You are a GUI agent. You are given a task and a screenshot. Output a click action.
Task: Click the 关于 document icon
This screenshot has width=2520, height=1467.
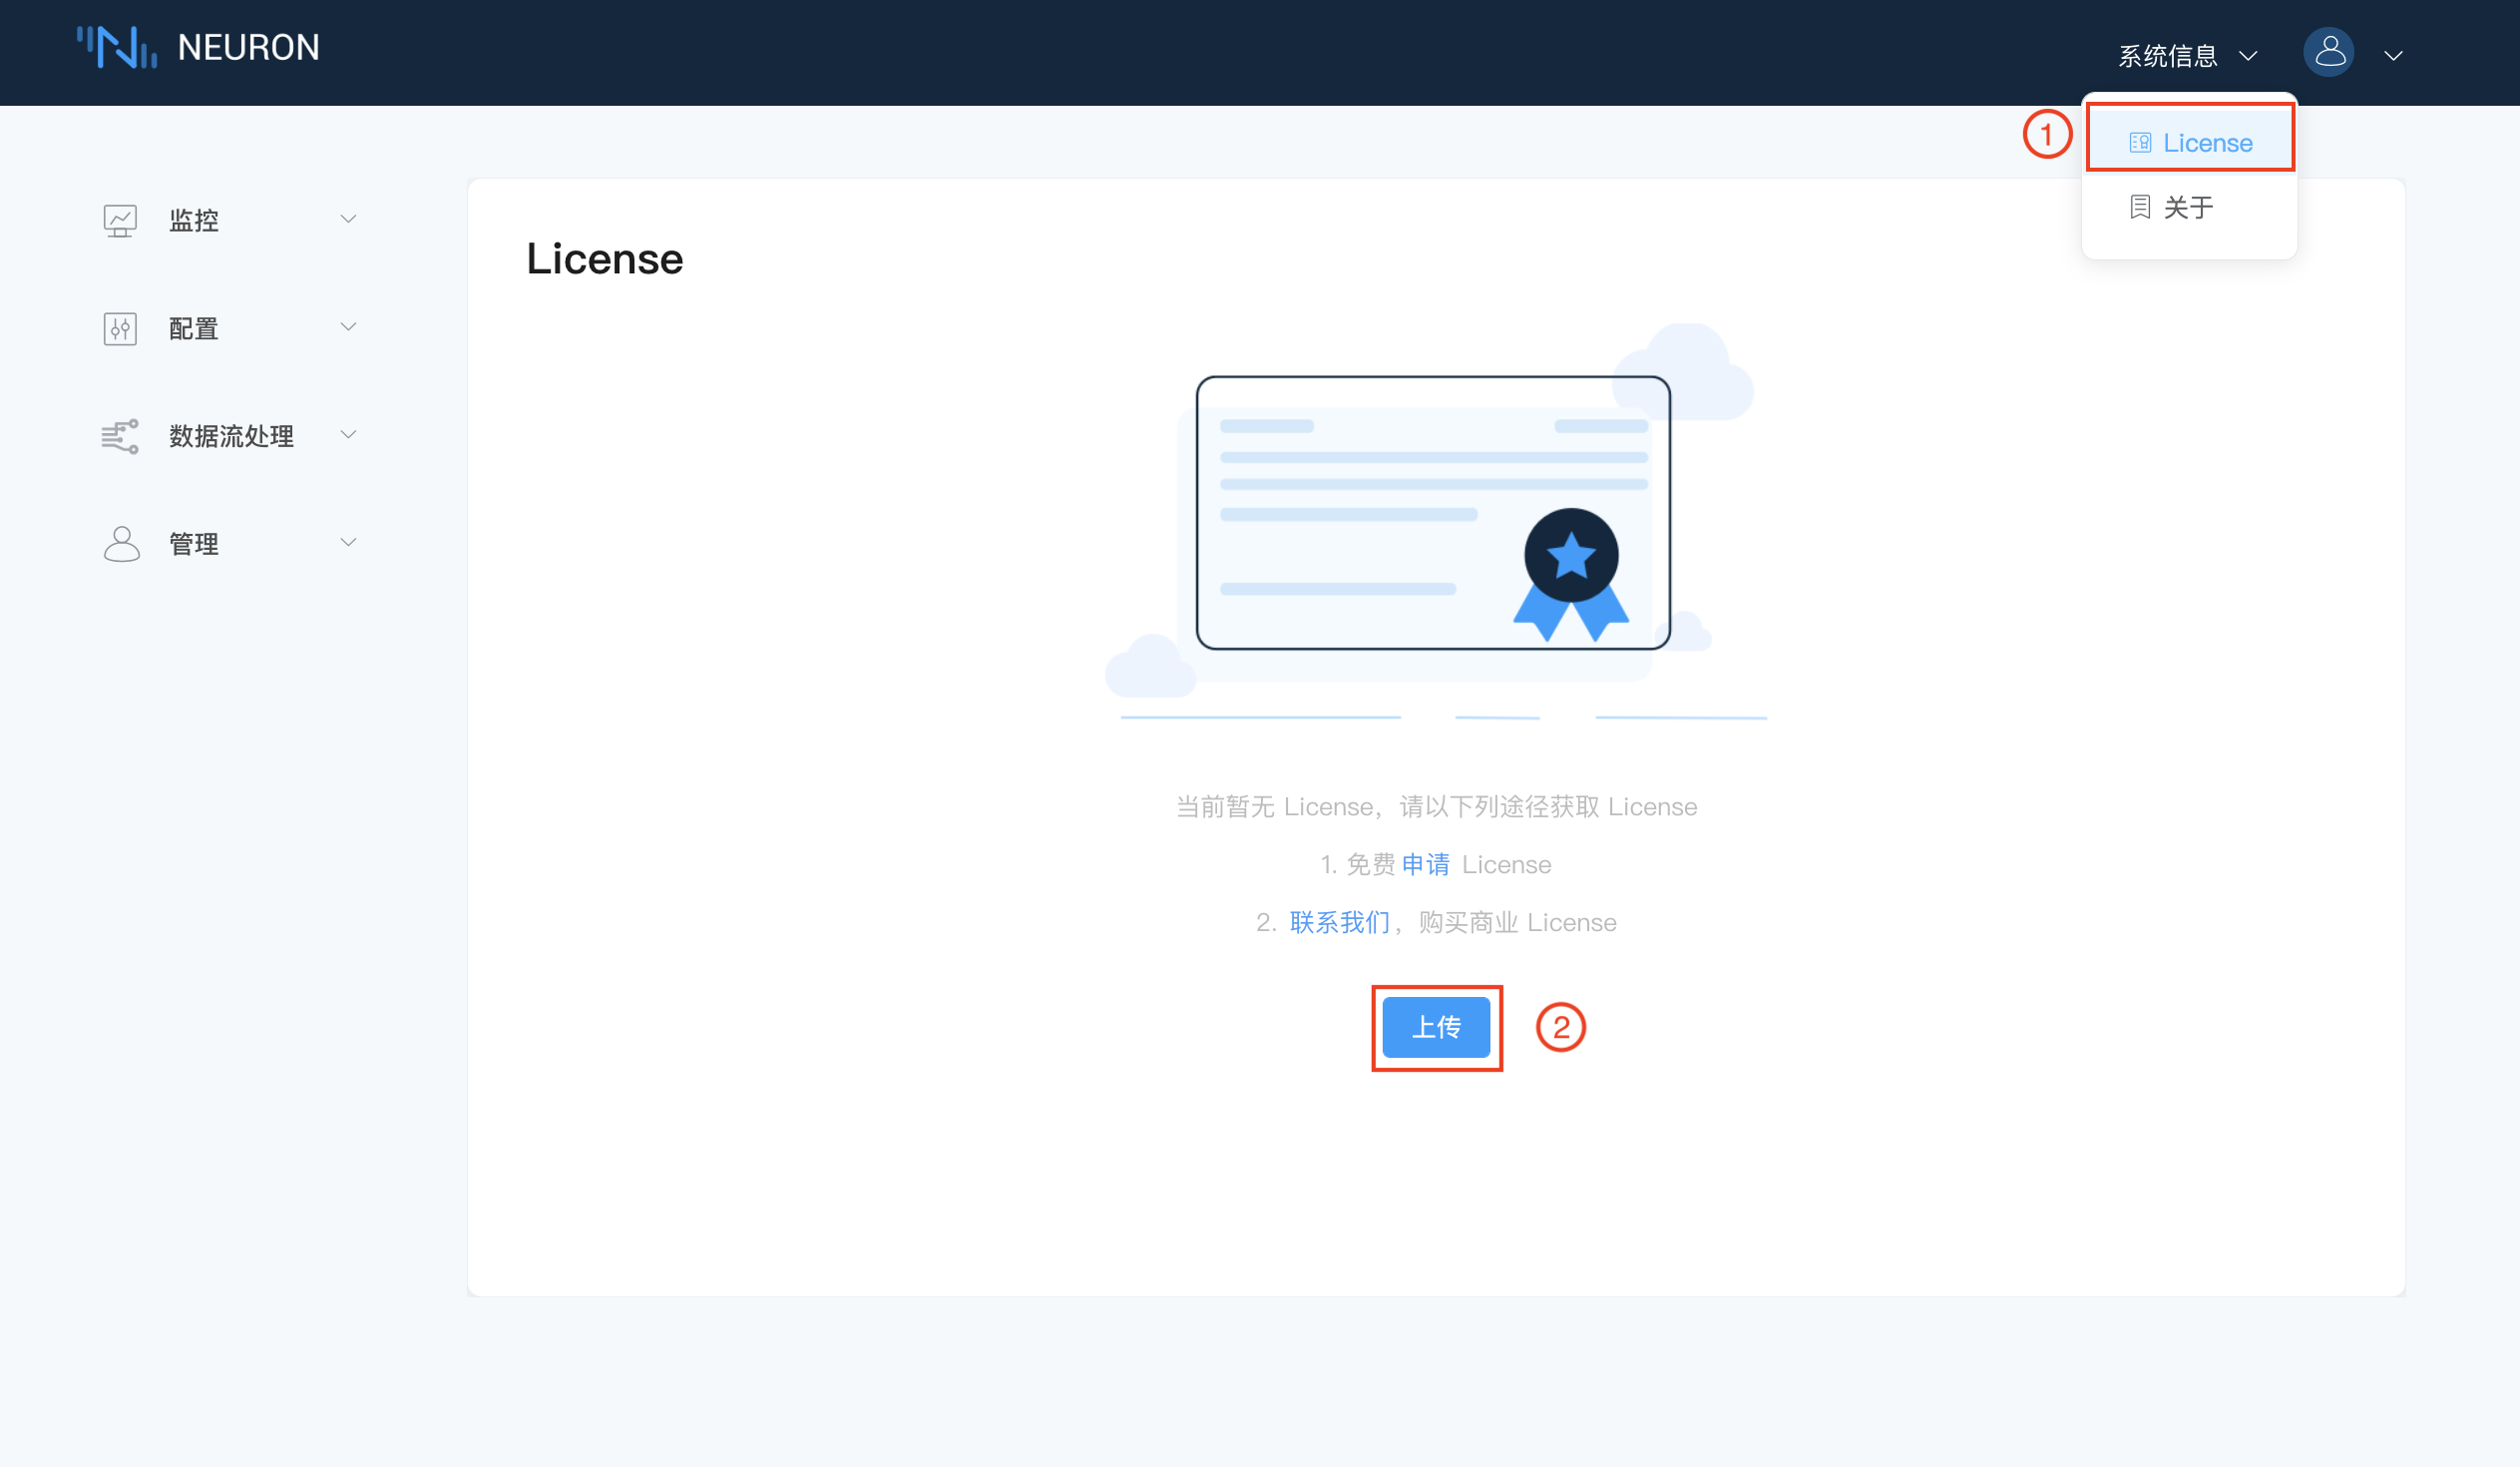pos(2139,207)
